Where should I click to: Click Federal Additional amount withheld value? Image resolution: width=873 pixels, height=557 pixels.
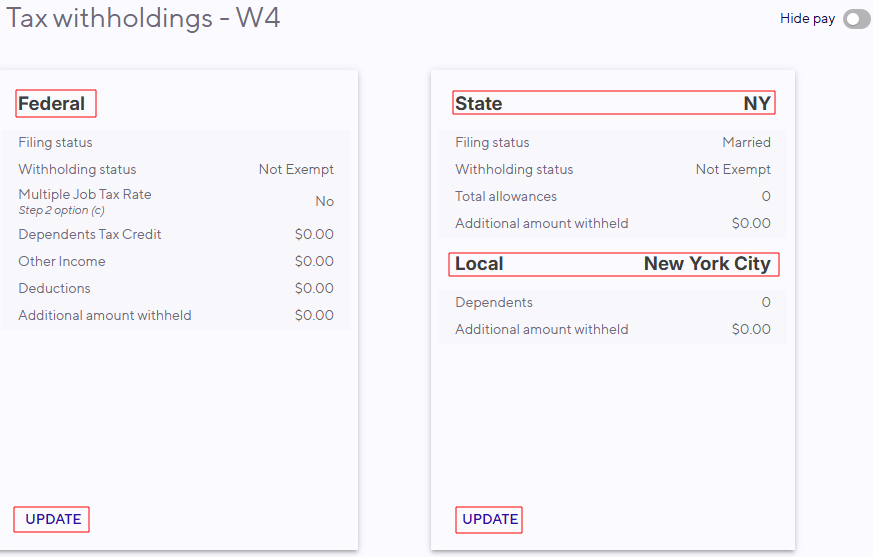pos(314,315)
